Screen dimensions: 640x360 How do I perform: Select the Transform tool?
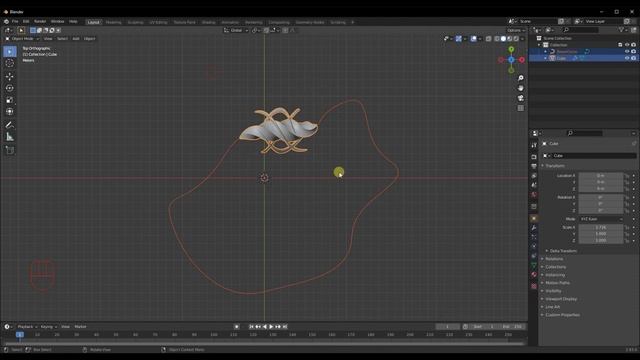(10, 111)
